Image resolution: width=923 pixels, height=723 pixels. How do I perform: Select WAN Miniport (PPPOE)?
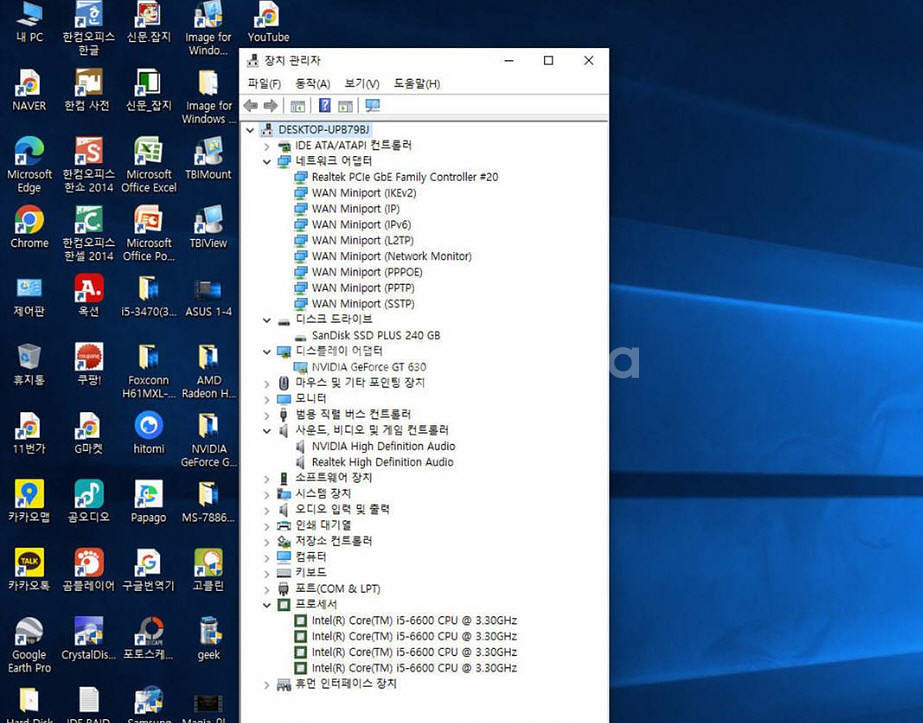tap(367, 272)
